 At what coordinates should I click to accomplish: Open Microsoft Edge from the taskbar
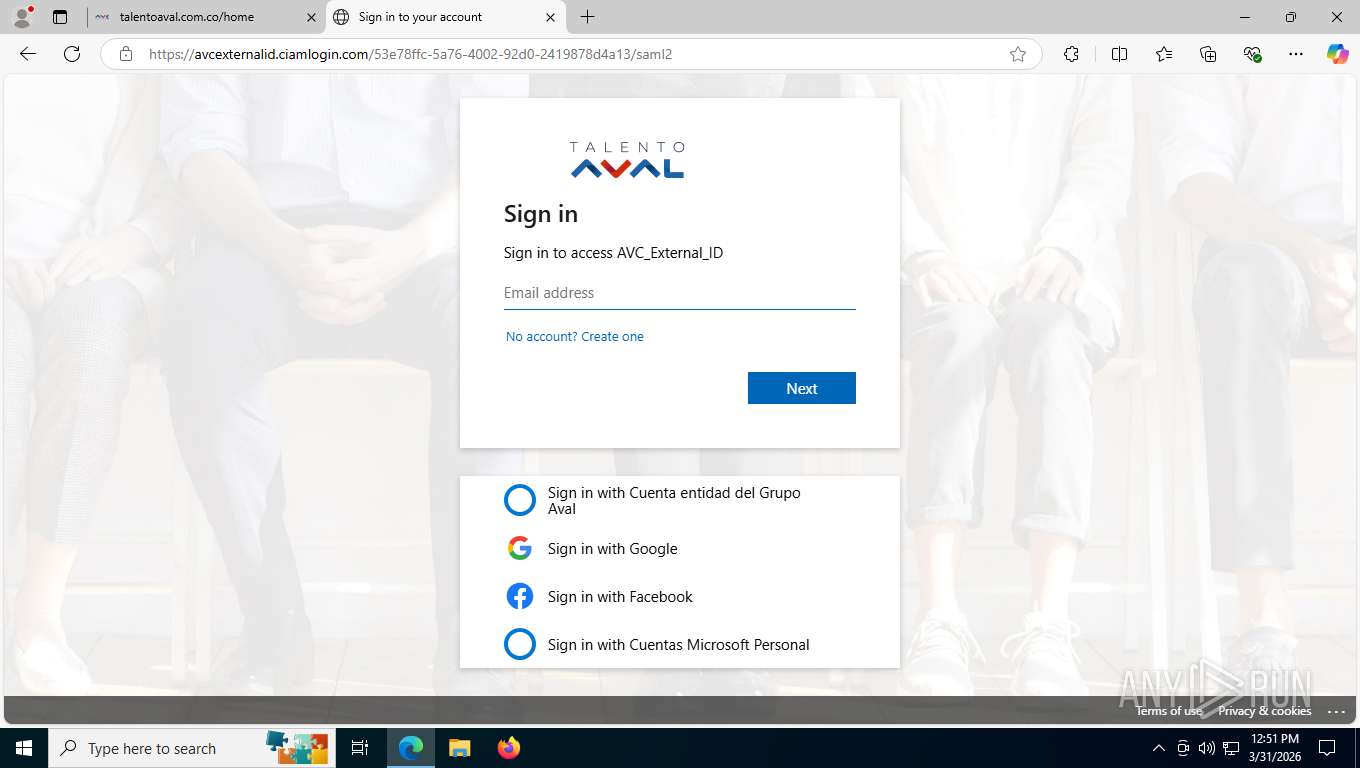click(411, 748)
